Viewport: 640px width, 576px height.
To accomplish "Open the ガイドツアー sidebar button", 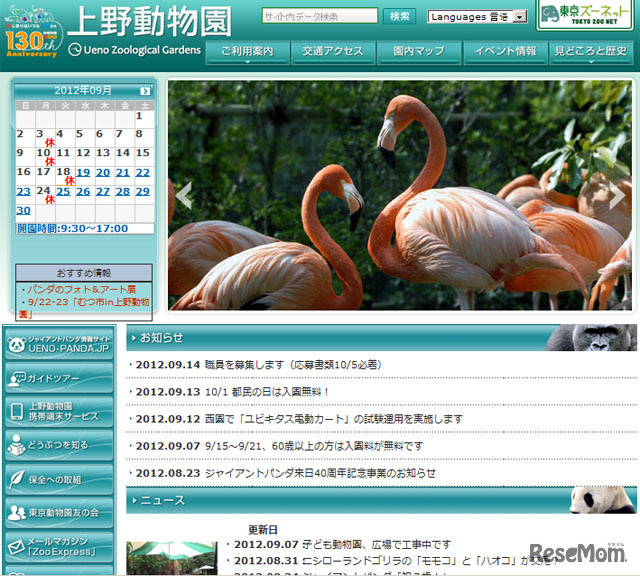I will pos(59,378).
